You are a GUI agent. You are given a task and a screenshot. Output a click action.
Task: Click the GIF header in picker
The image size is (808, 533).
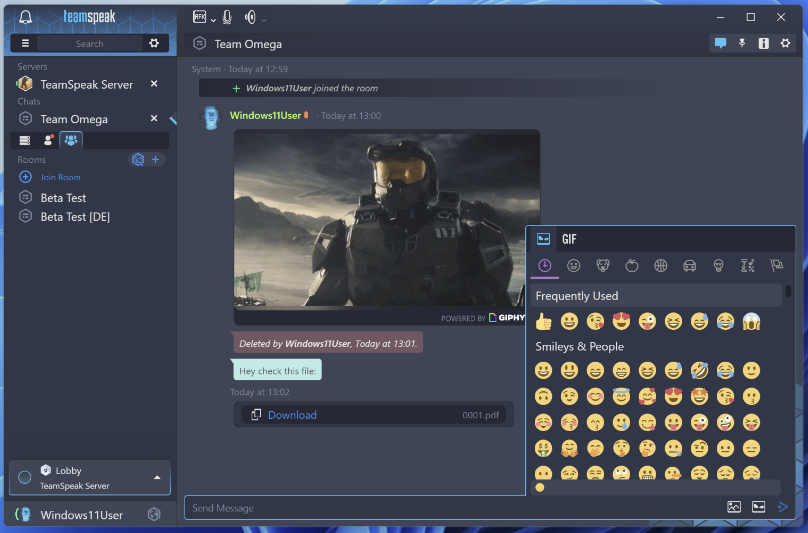tap(569, 239)
